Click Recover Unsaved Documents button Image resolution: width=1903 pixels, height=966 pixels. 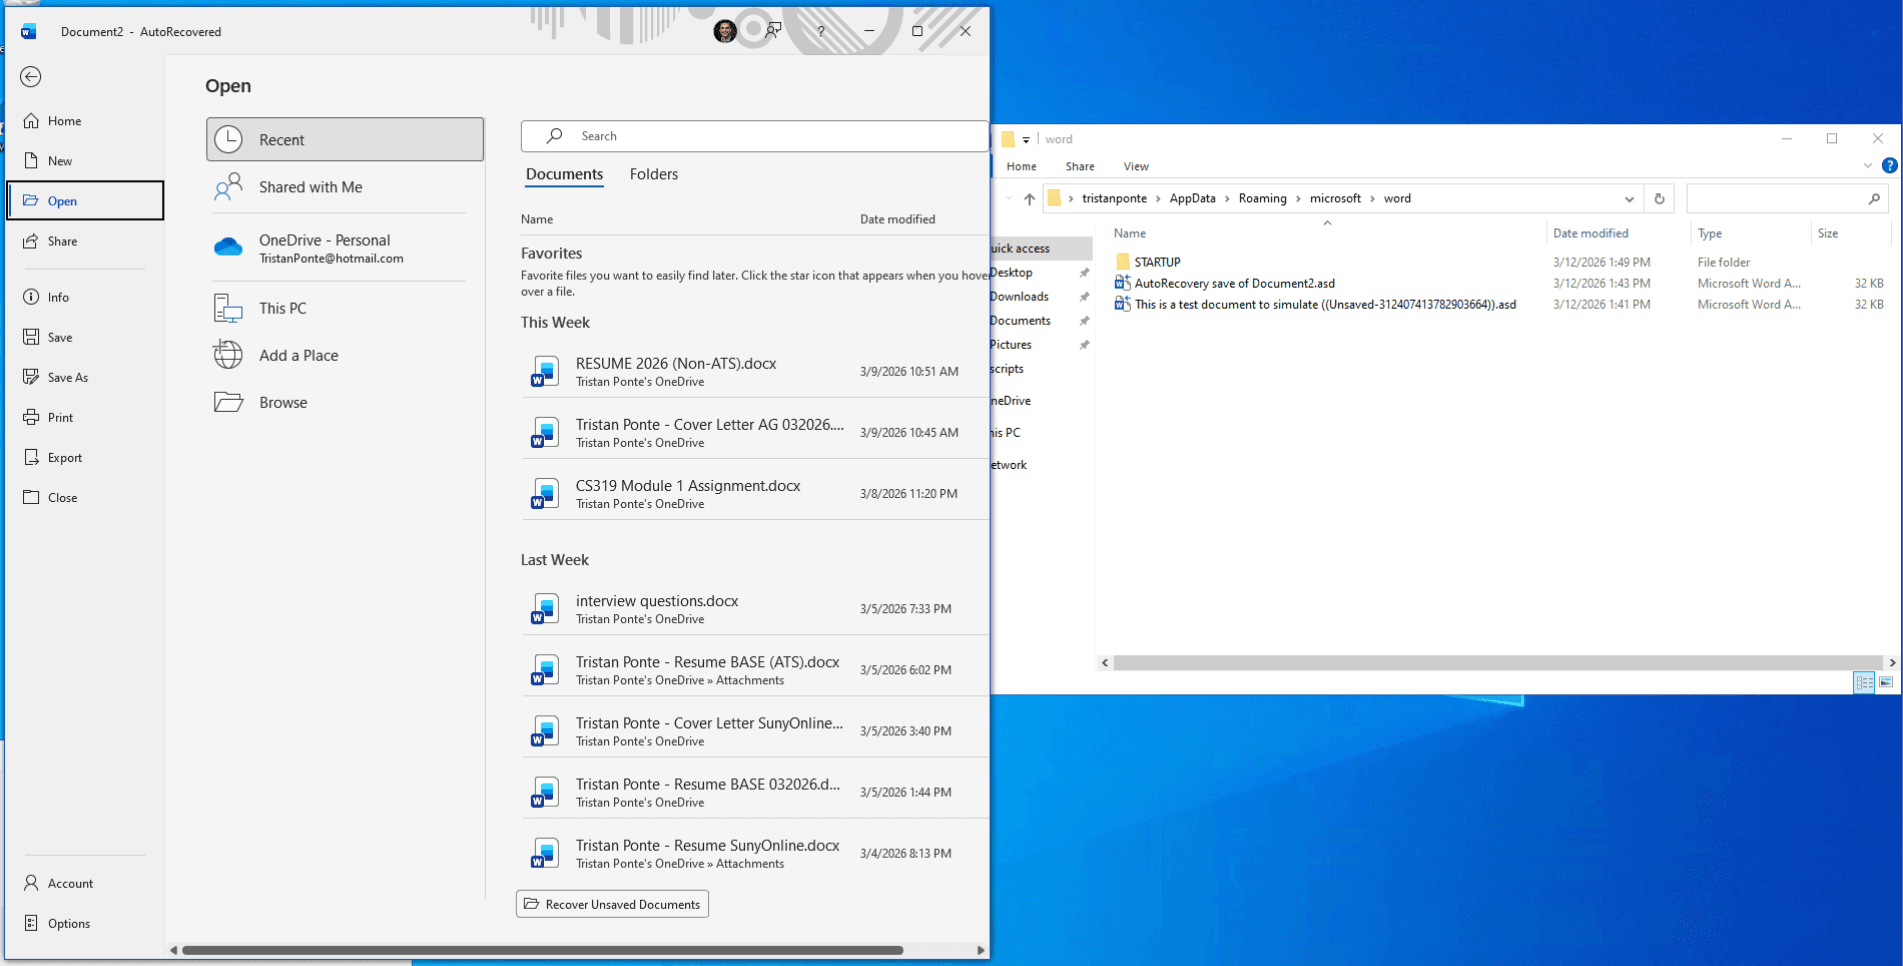click(x=612, y=904)
